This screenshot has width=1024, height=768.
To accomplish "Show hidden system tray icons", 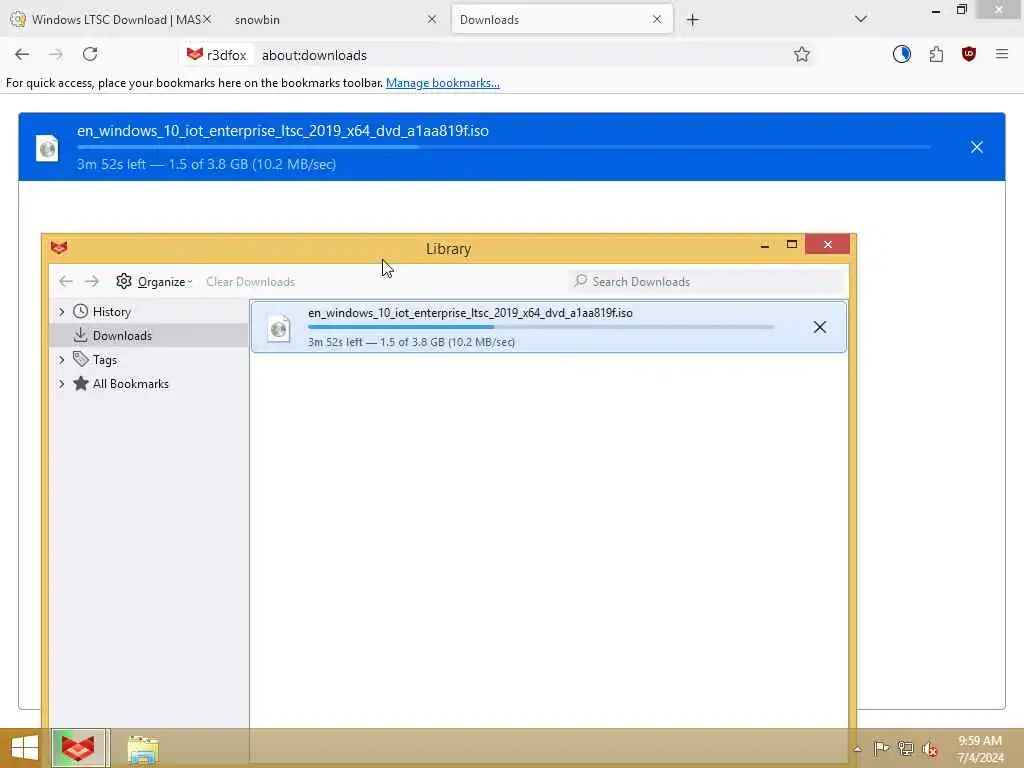I will (857, 749).
